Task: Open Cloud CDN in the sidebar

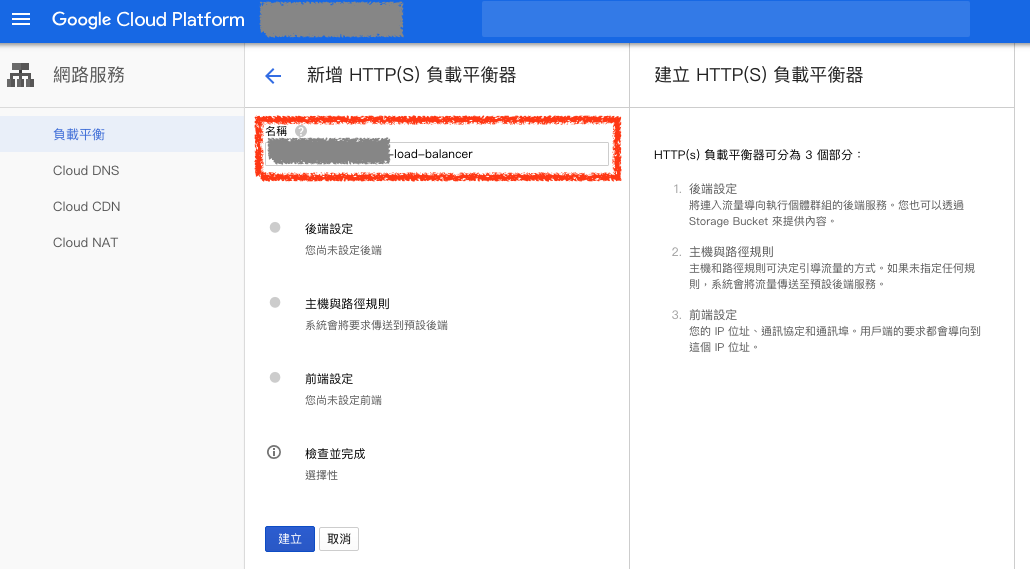Action: (86, 206)
